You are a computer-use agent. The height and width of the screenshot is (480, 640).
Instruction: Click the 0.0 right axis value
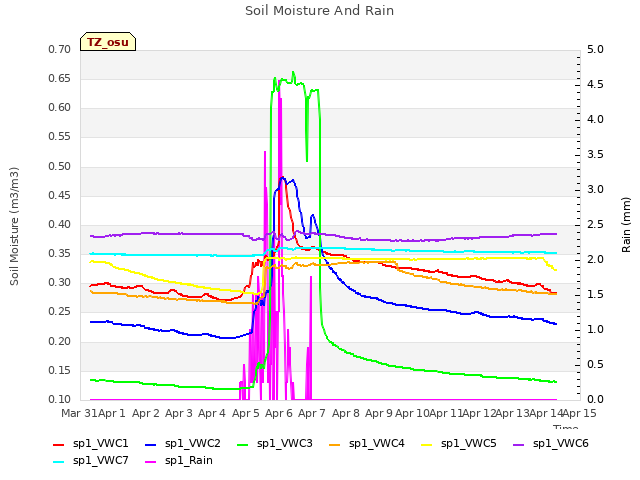tap(595, 399)
